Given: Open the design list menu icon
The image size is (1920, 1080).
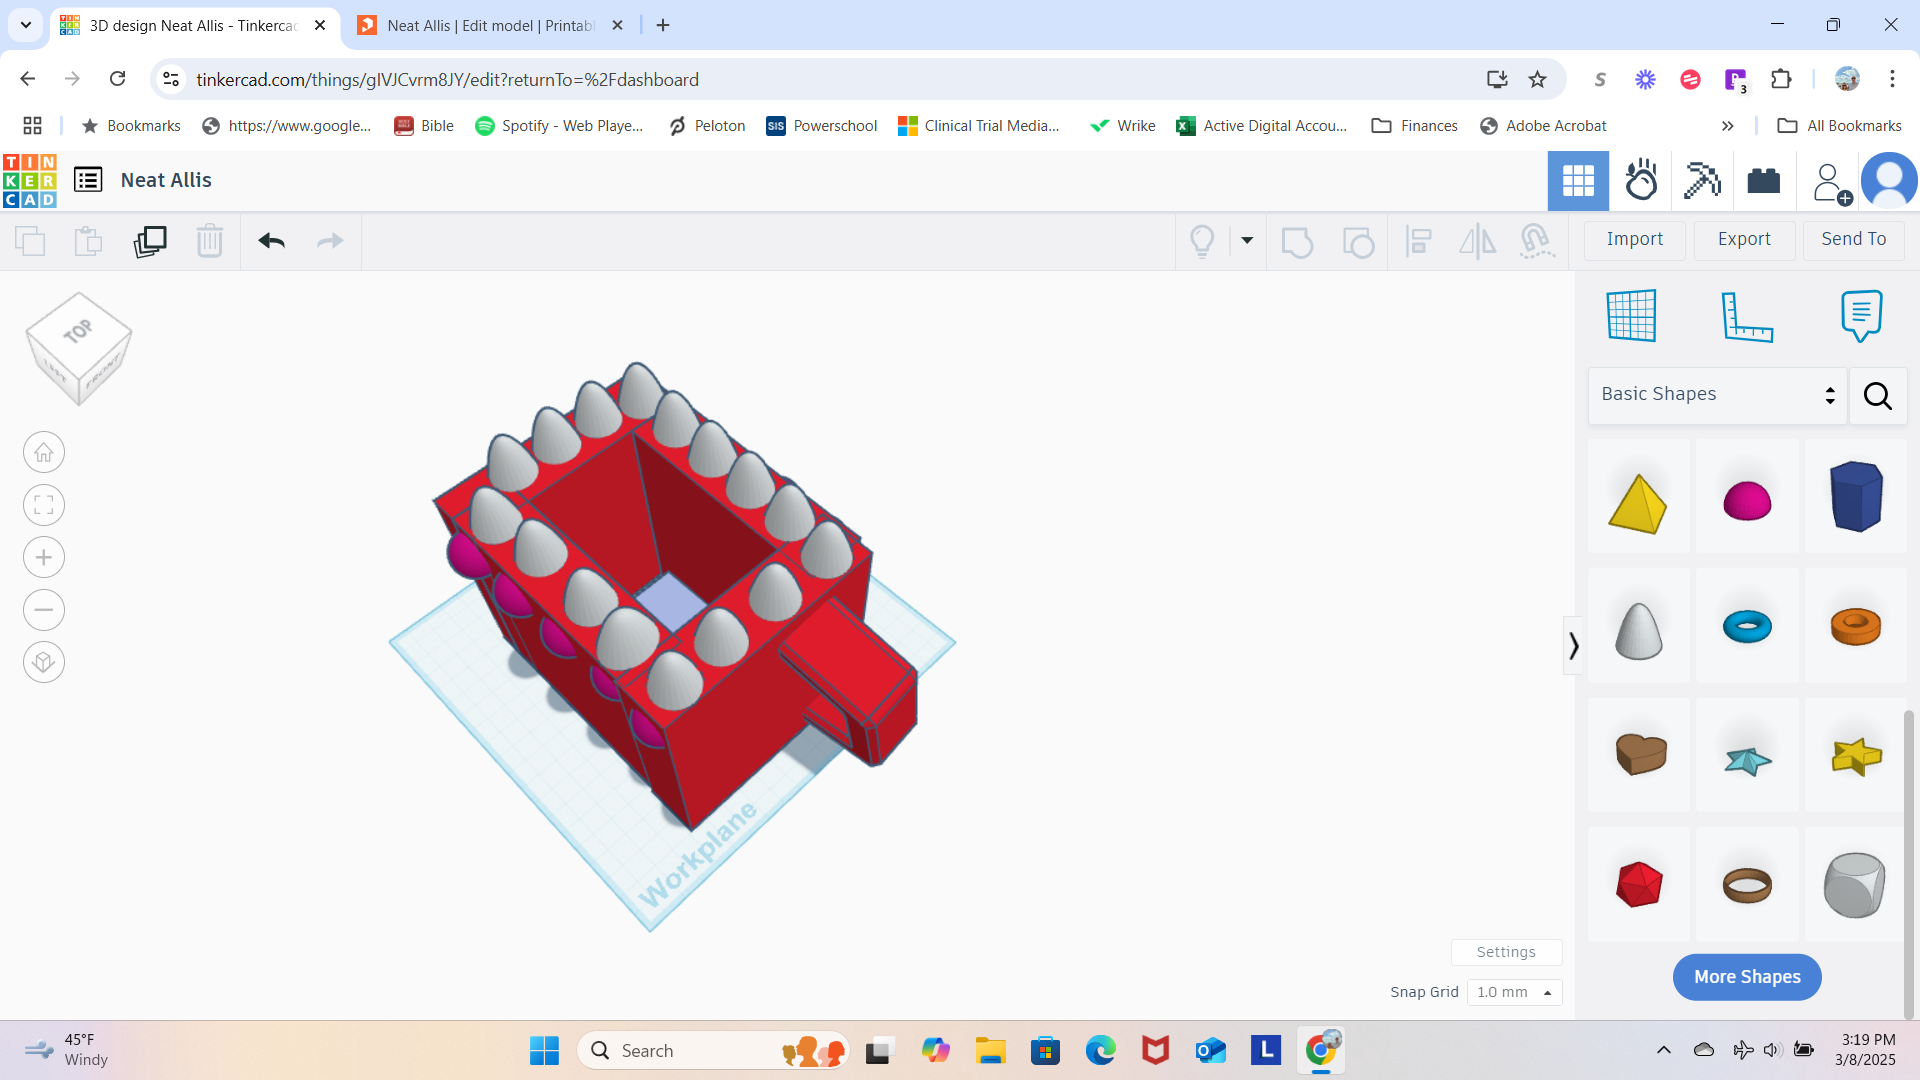Looking at the screenshot, I should point(88,180).
